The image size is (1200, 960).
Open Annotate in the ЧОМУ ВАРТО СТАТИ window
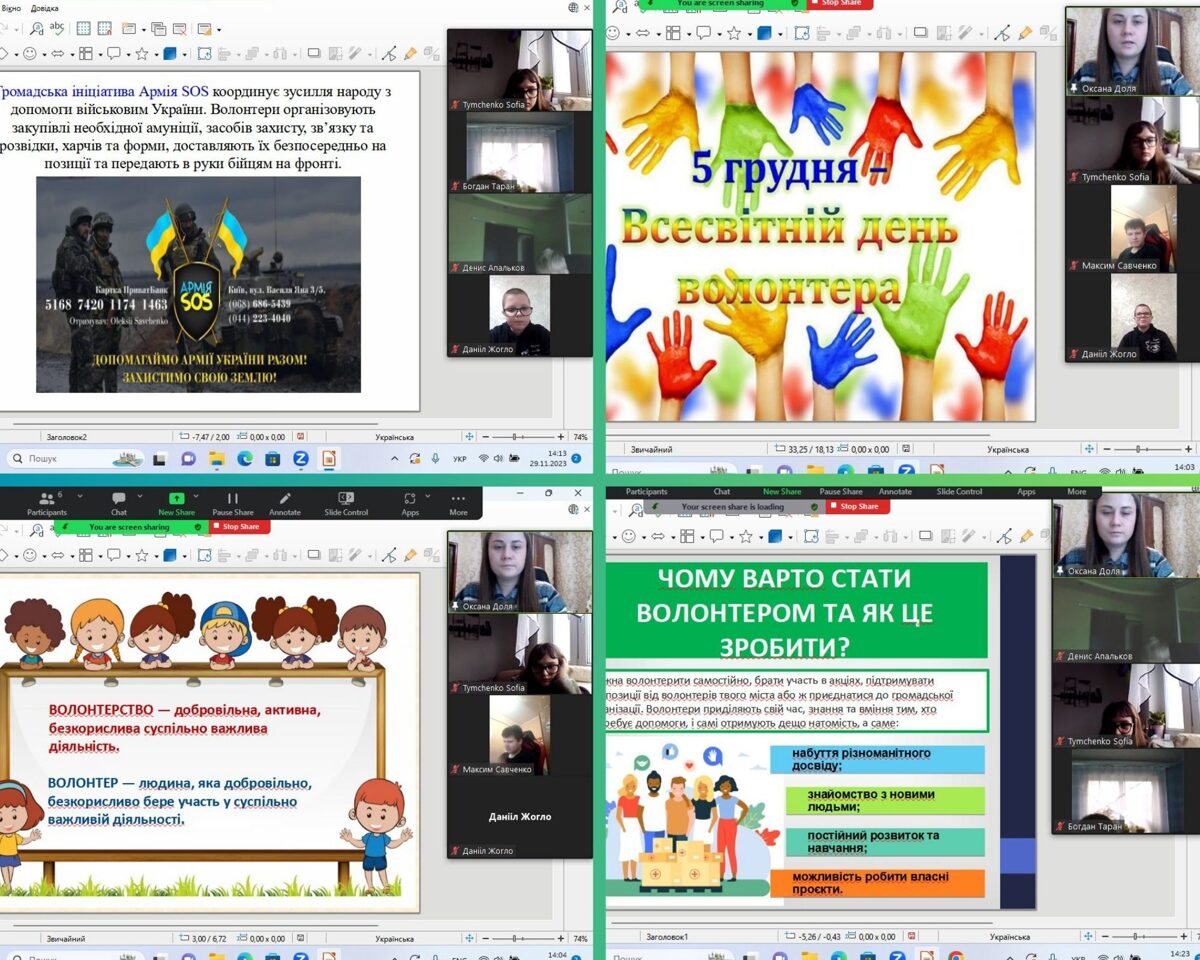pos(895,492)
